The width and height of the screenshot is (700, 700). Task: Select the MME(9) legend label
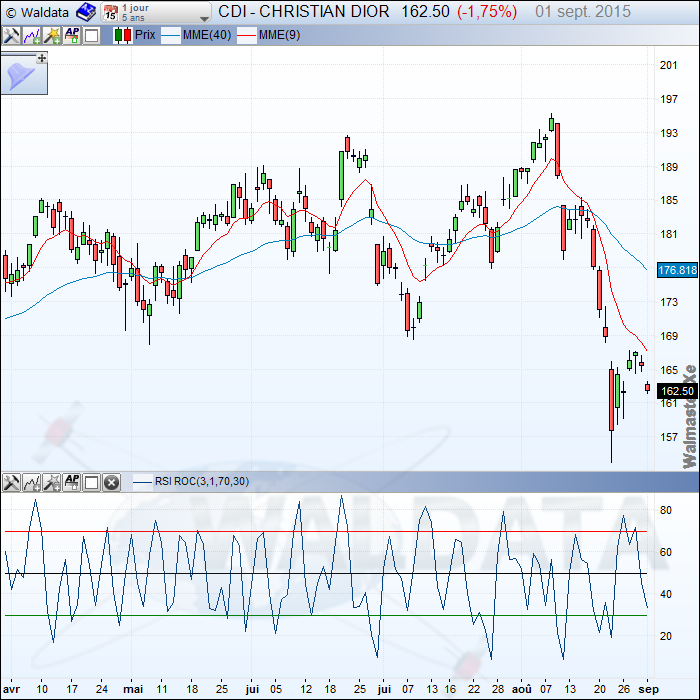coord(279,35)
